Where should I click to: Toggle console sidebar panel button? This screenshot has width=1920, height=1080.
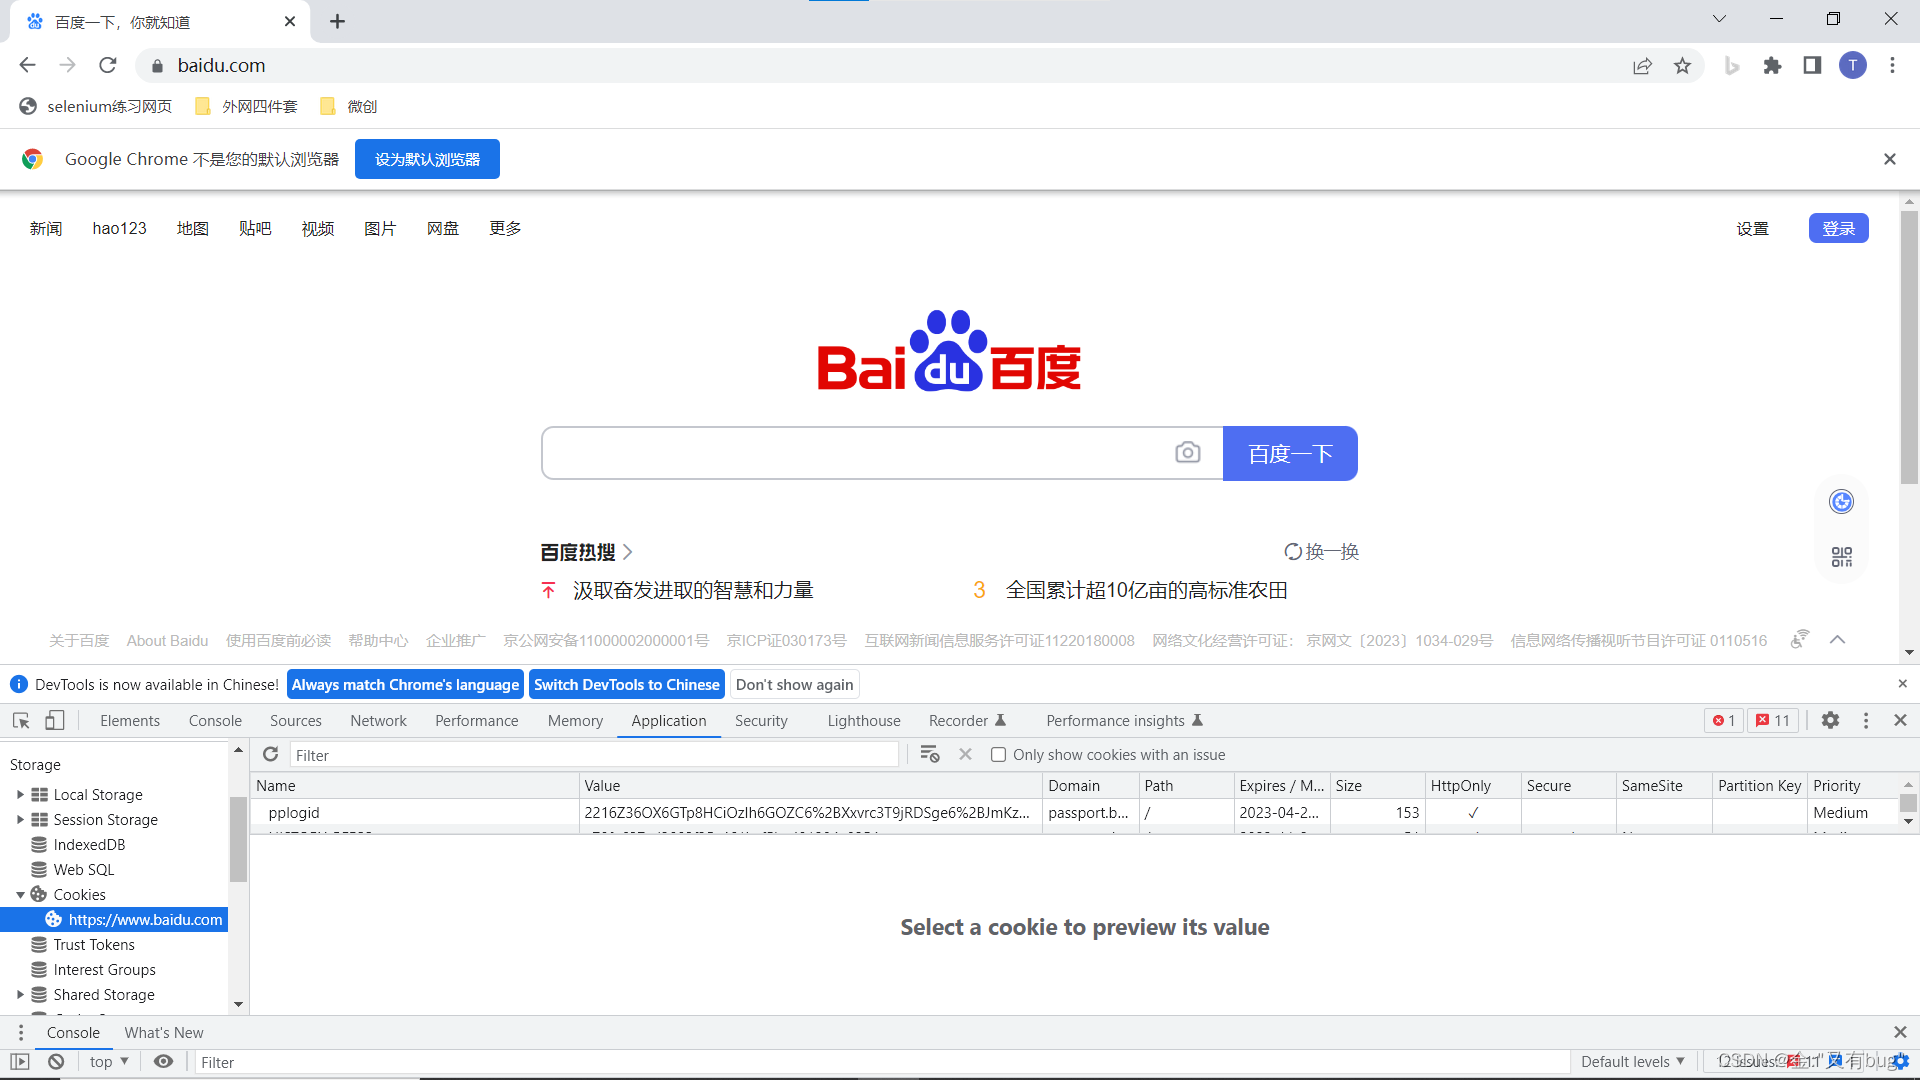click(x=20, y=1062)
